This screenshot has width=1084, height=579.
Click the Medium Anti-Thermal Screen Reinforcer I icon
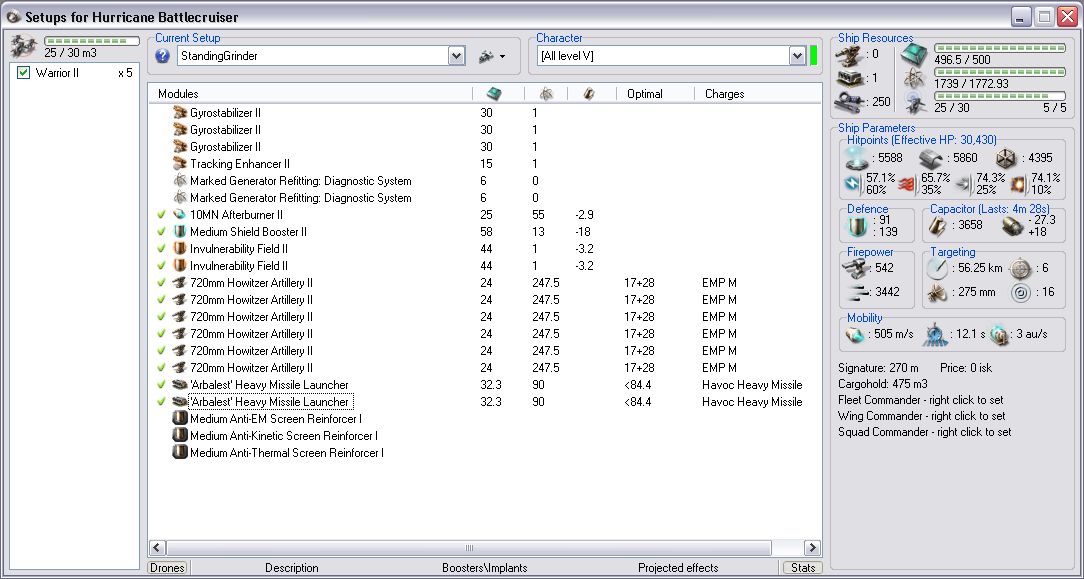click(180, 453)
